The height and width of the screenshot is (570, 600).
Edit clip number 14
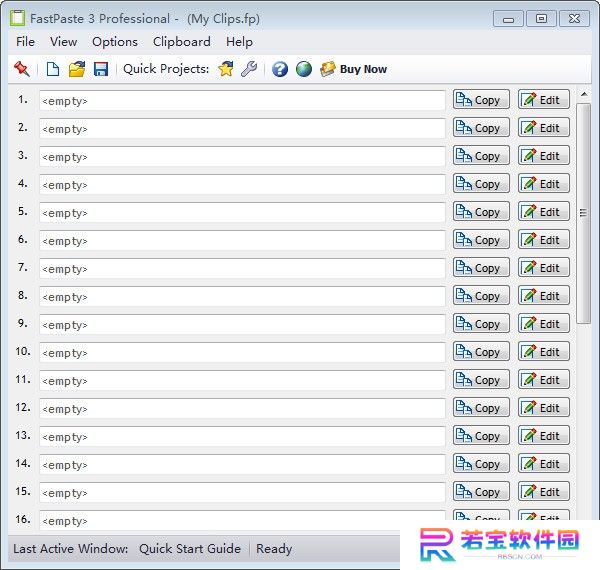pos(544,463)
